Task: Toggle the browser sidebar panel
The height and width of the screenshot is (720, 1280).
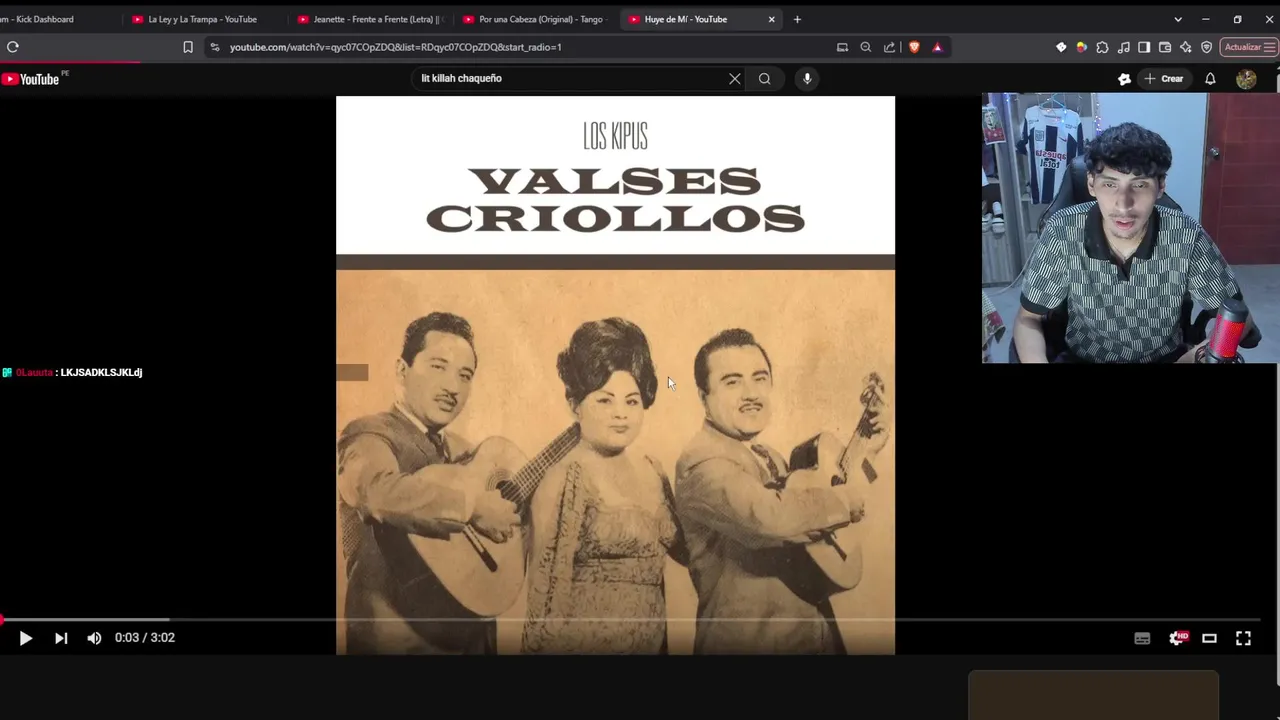Action: coord(1144,47)
